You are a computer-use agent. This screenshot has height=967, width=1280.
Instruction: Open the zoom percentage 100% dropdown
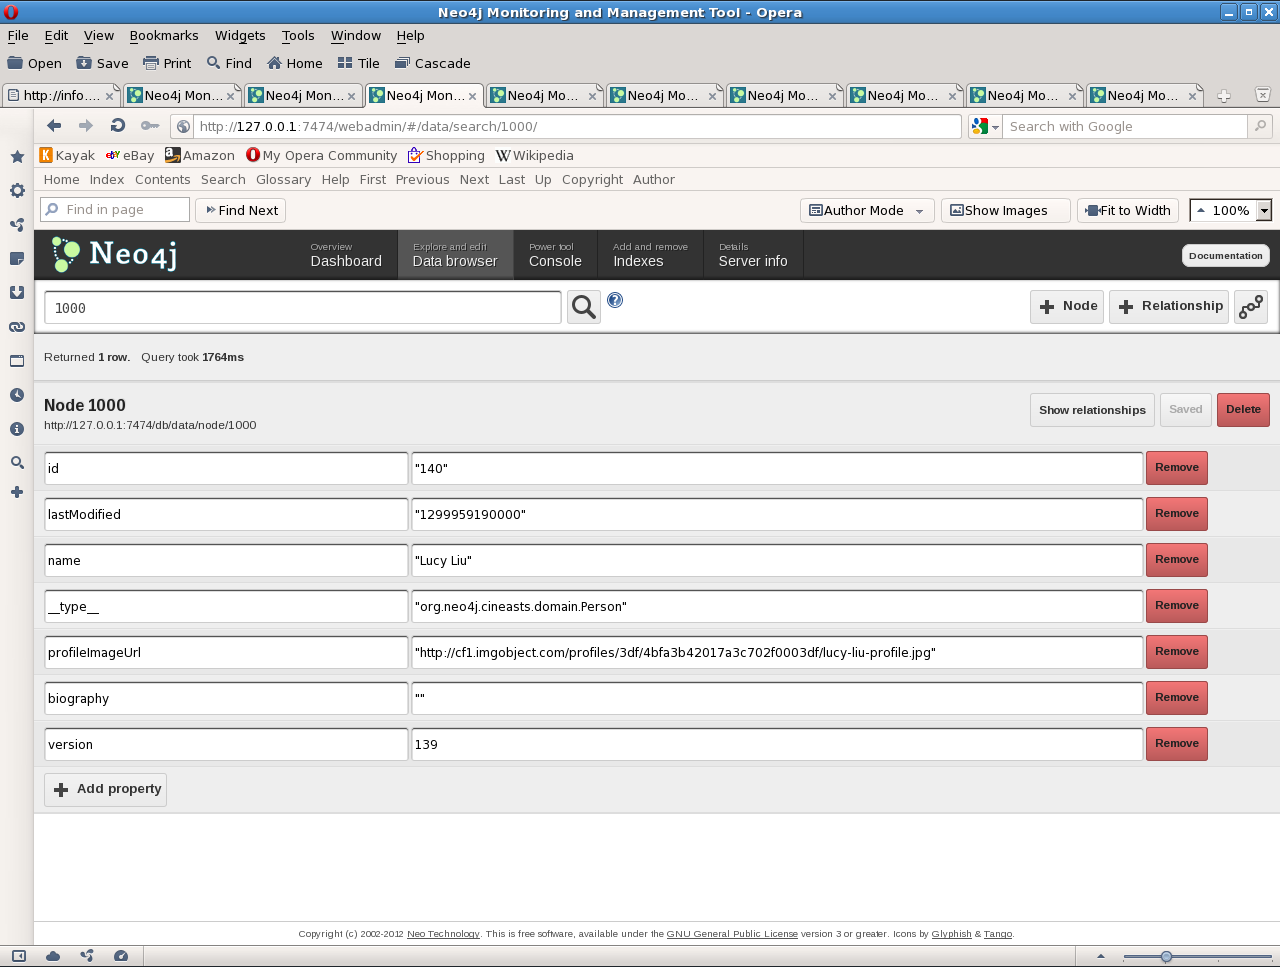point(1264,211)
